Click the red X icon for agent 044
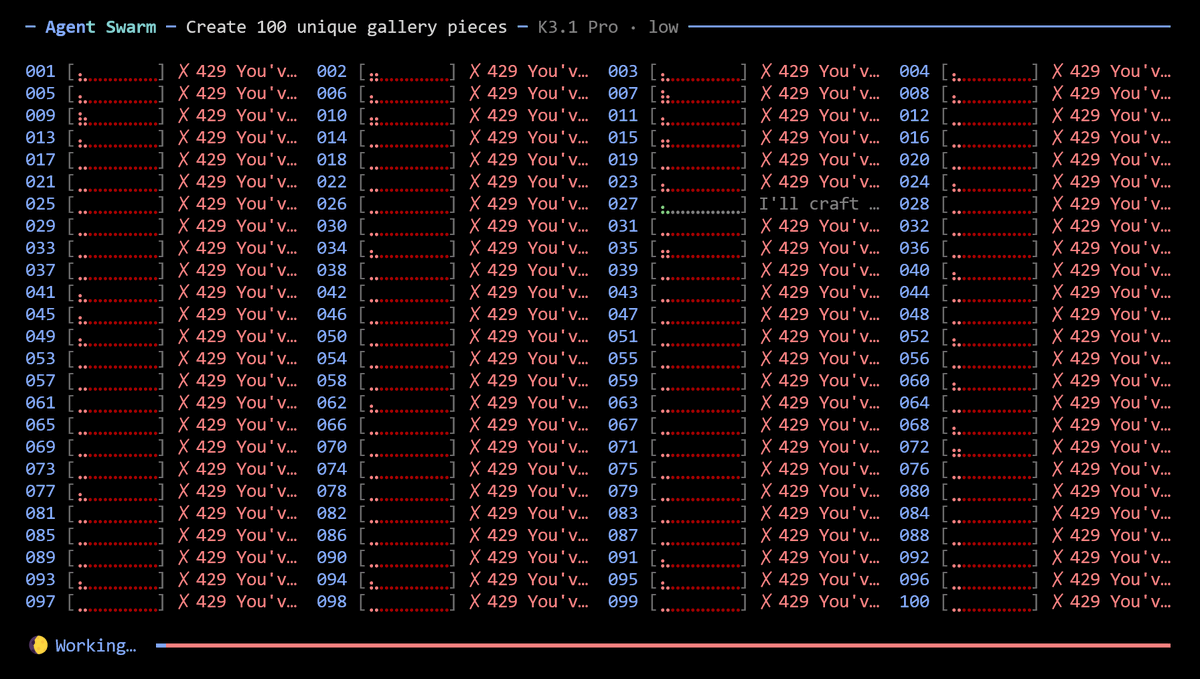 click(1057, 292)
